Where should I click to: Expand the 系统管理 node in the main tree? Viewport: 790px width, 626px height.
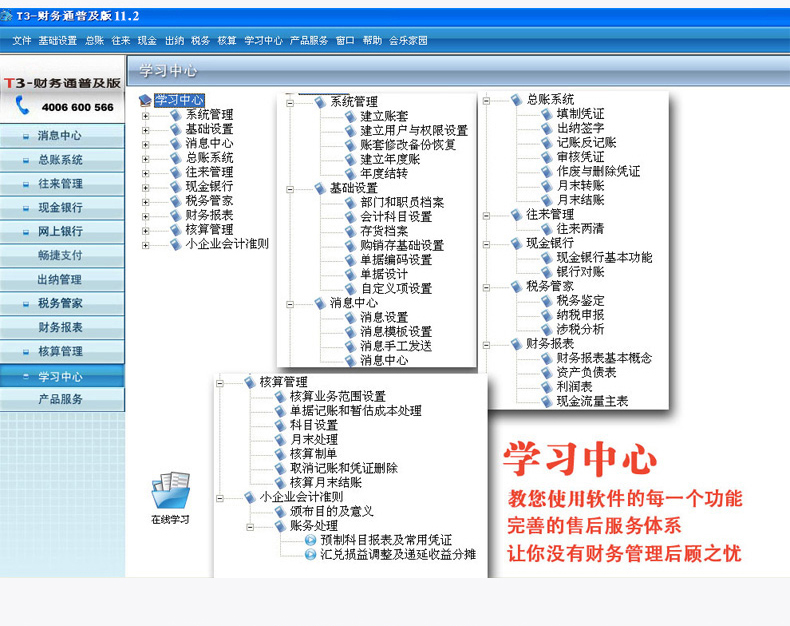pyautogui.click(x=146, y=116)
